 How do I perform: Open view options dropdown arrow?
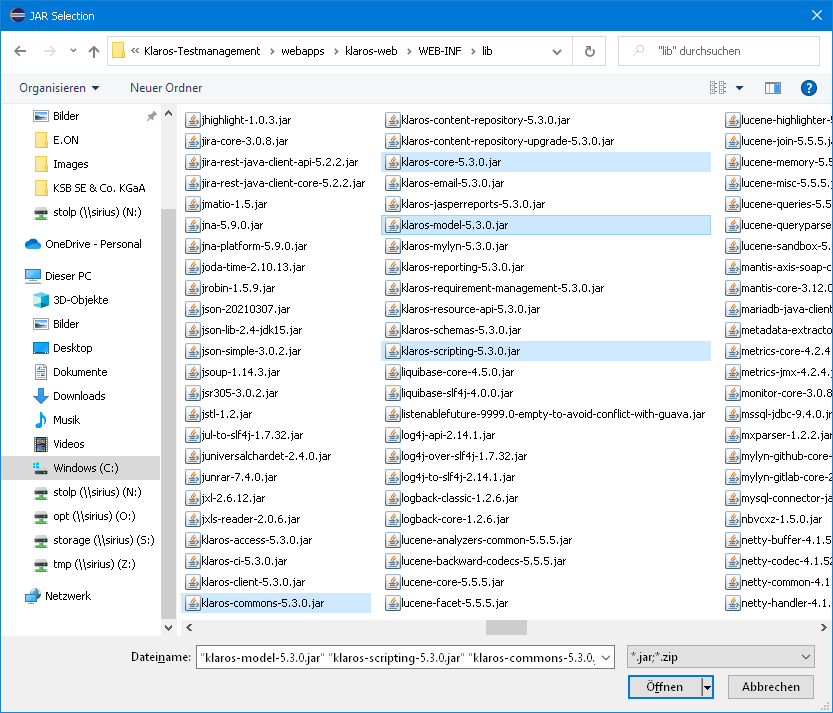739,88
